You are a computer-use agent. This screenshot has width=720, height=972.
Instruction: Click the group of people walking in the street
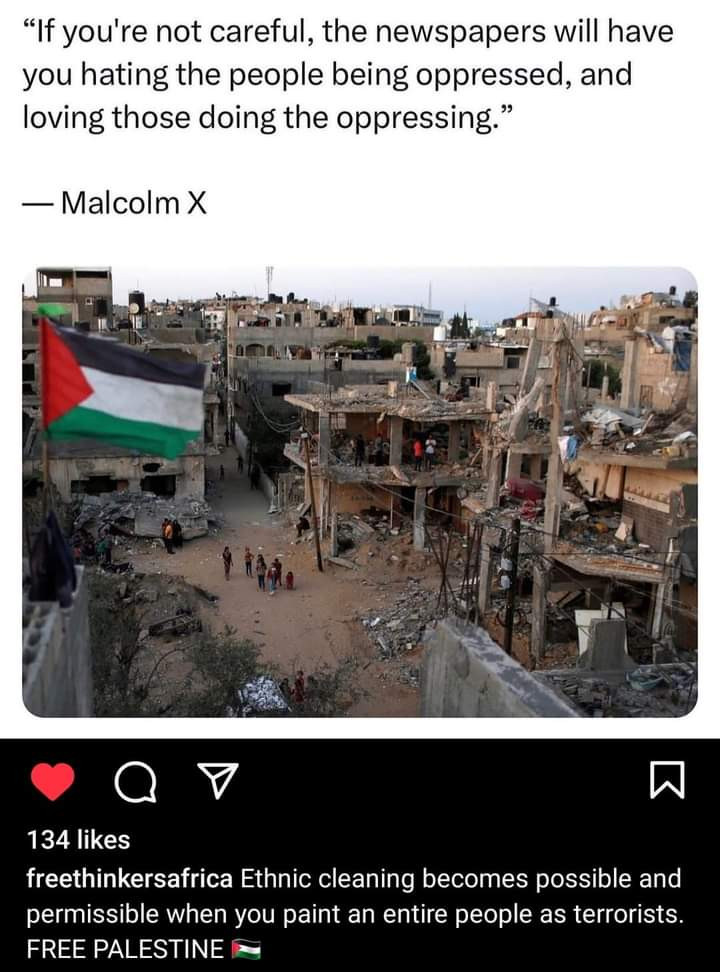[x=259, y=570]
